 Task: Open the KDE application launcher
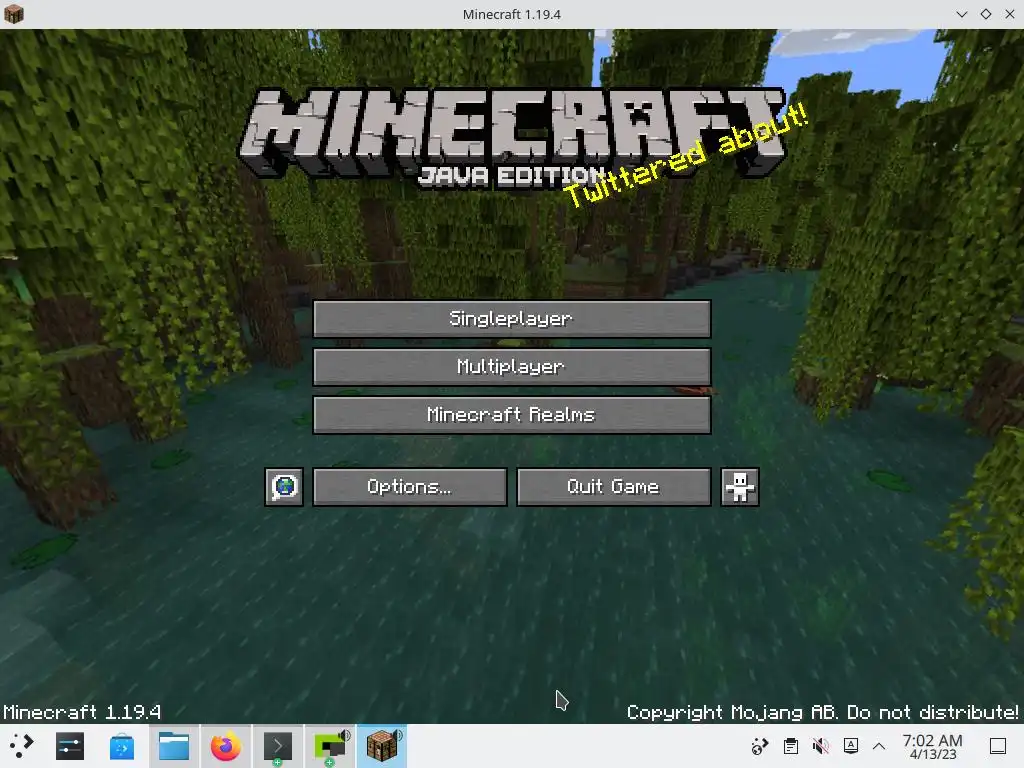click(21, 746)
